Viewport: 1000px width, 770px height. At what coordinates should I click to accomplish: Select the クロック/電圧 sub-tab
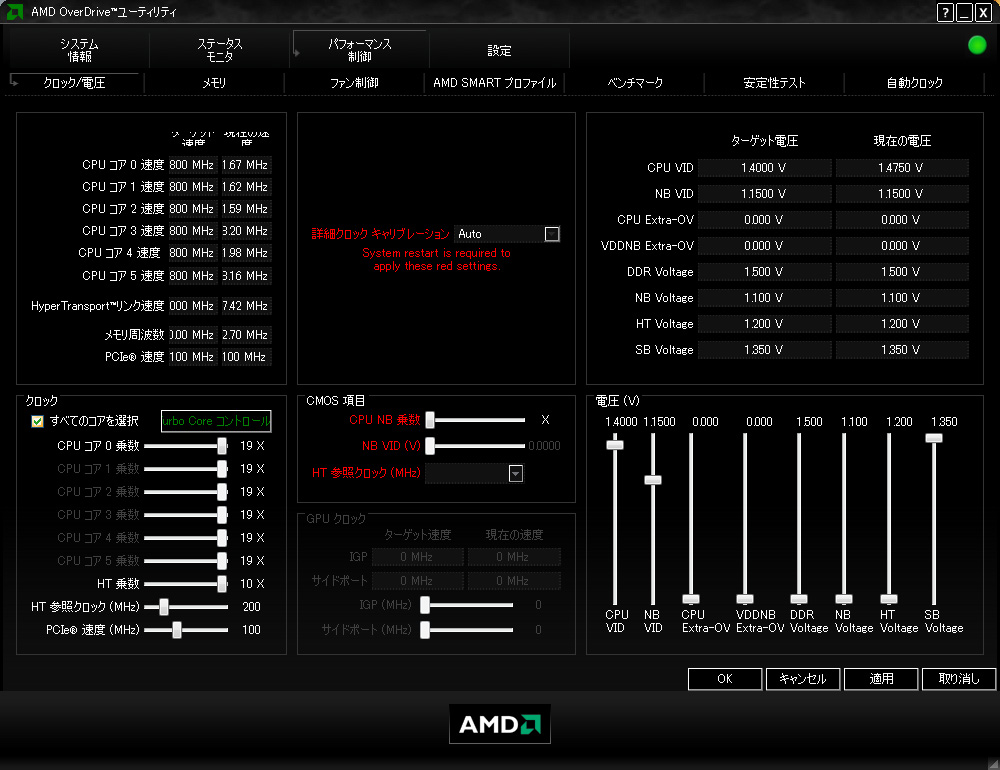(75, 83)
